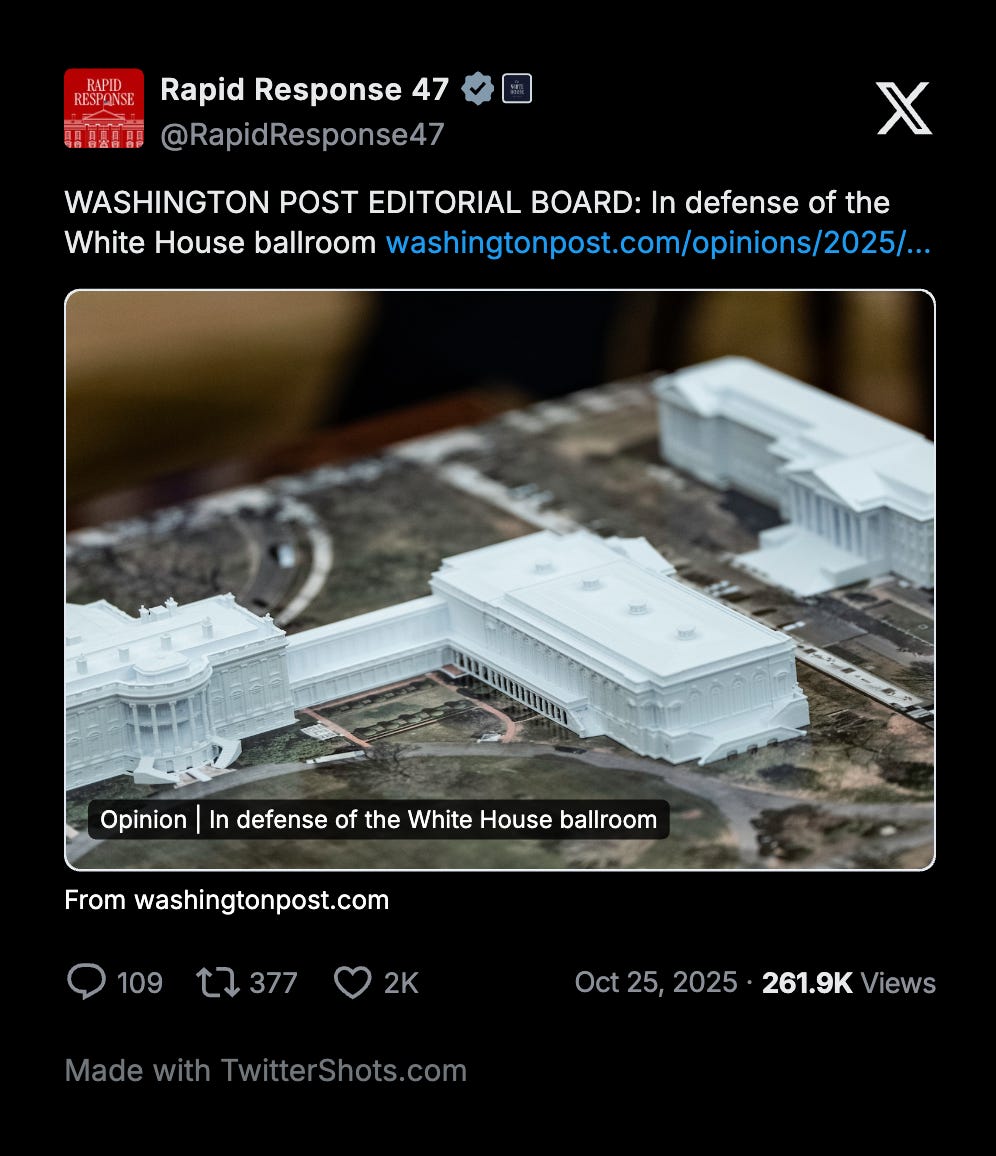Open the ballroom model preview image
Screen dimensions: 996x1156
(500, 579)
